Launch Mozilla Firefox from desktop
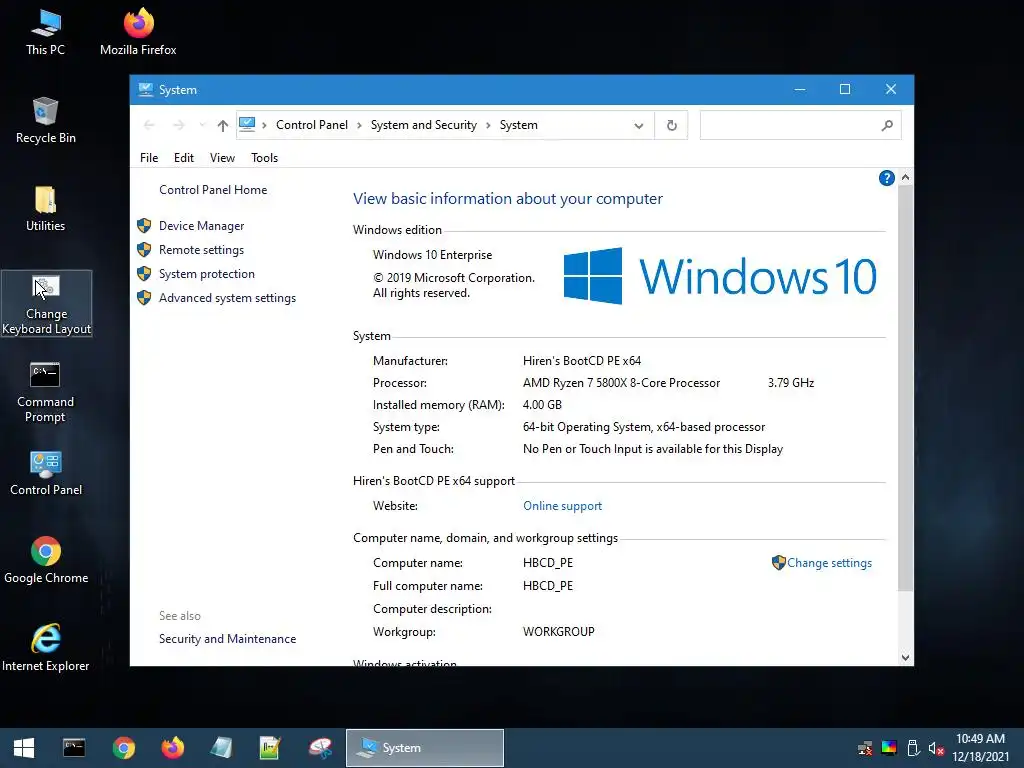 point(138,33)
